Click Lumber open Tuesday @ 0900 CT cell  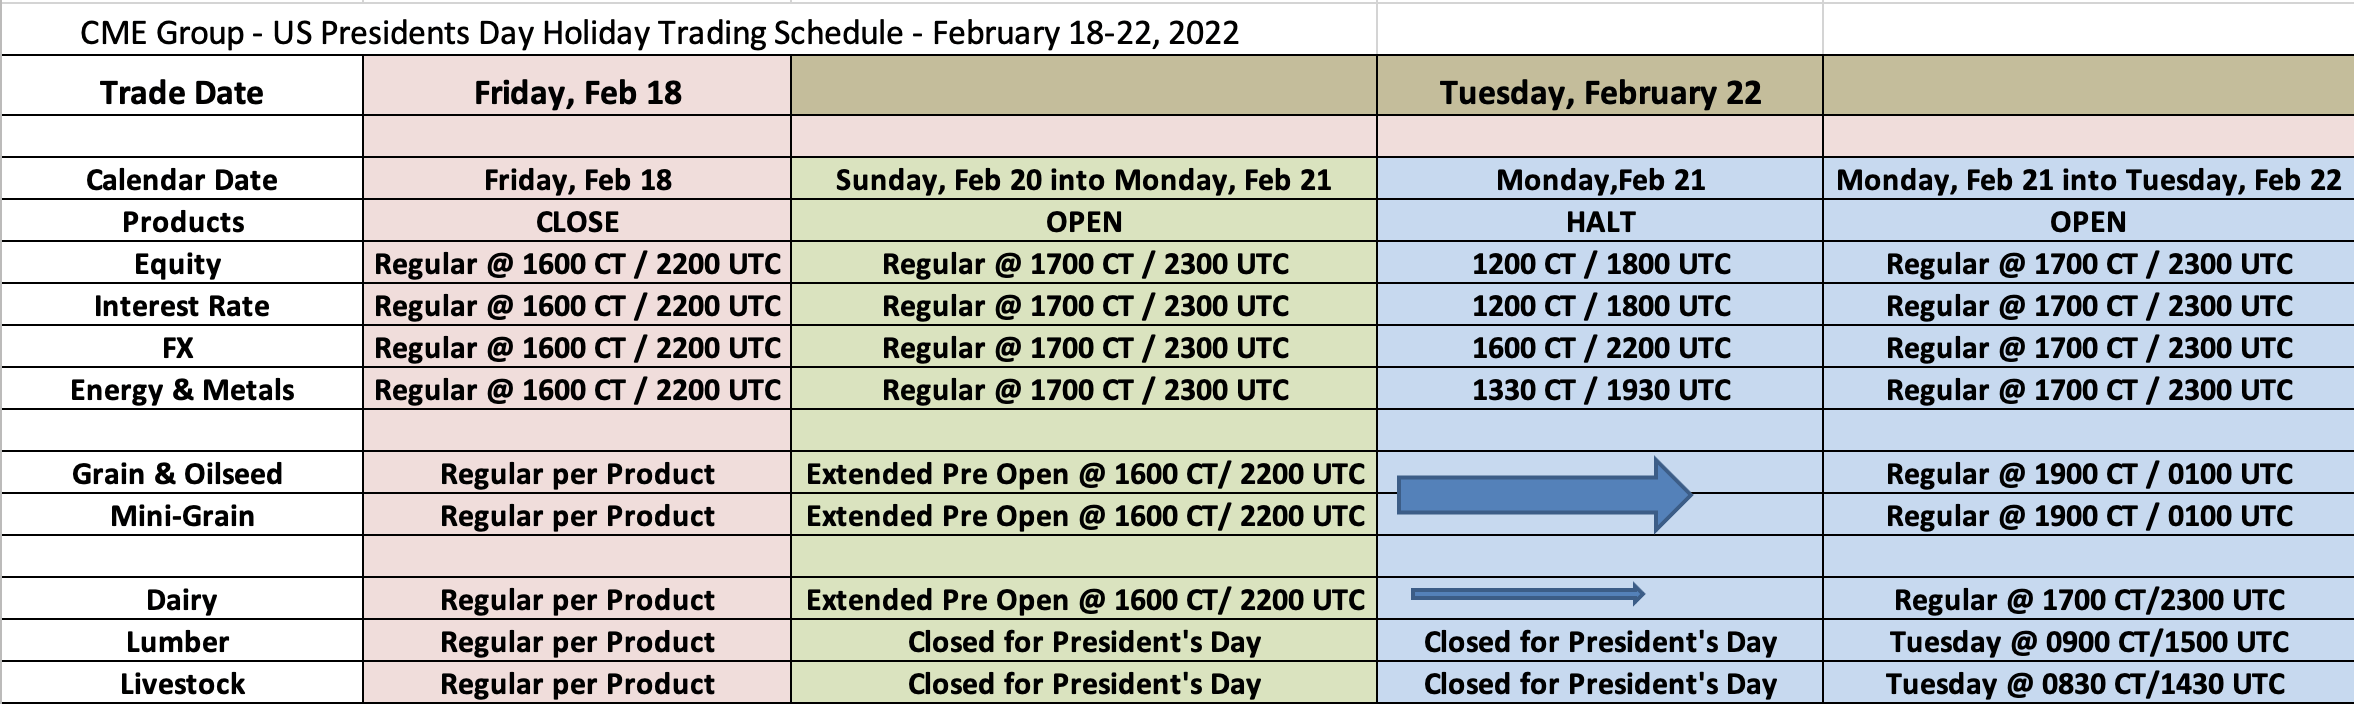pyautogui.click(x=2088, y=641)
